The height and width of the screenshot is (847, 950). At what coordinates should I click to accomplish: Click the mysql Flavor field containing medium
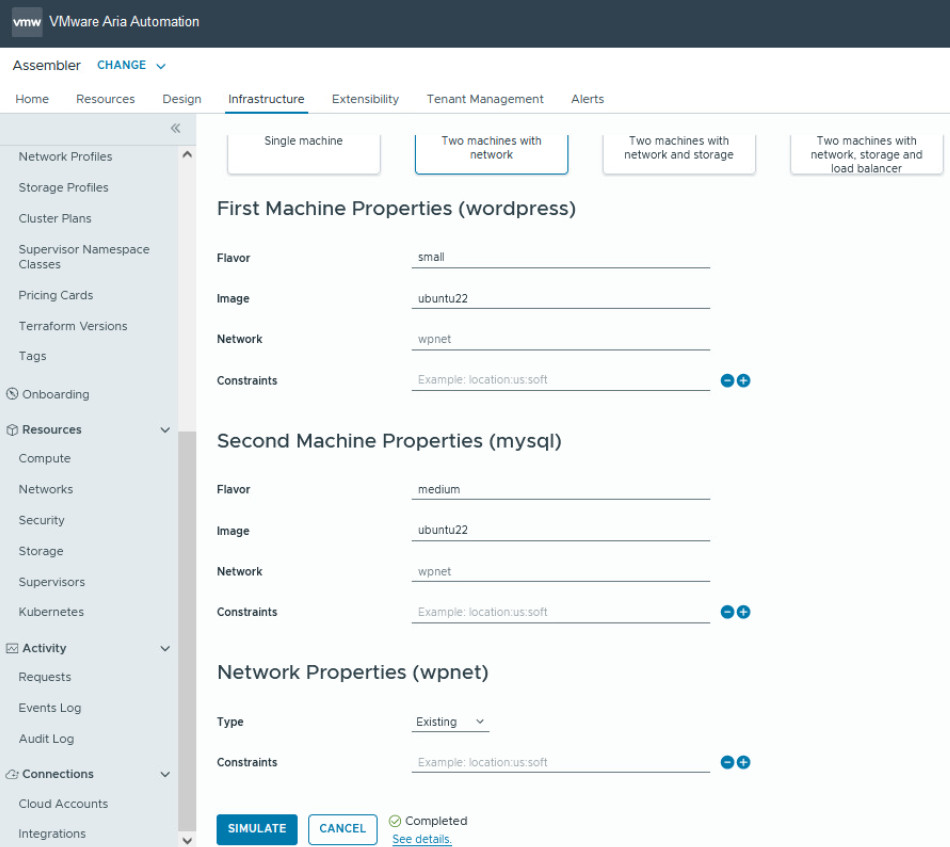click(560, 490)
